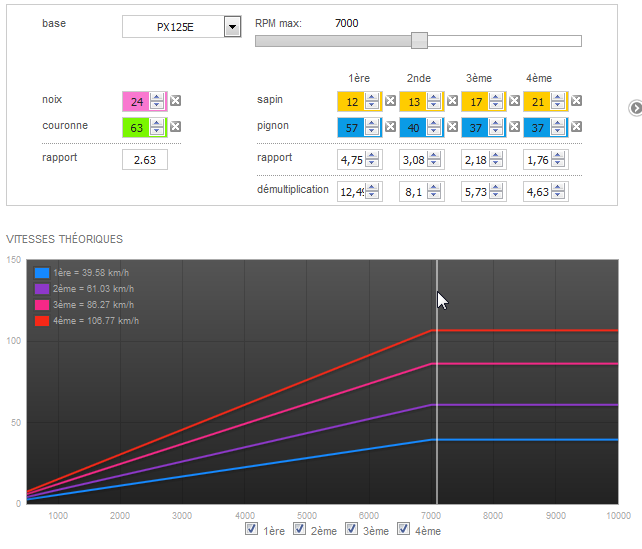Adjust the 1ère sapin stepper

[372, 101]
